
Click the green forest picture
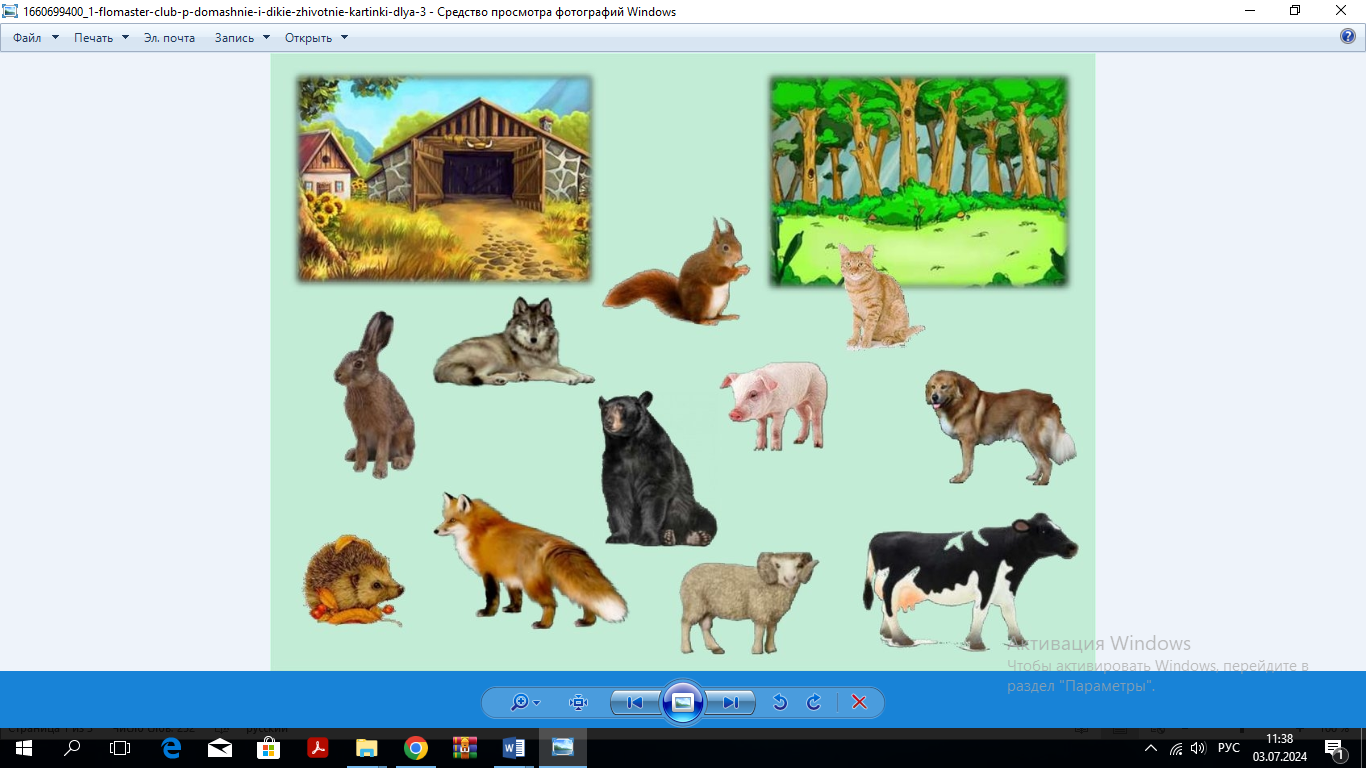[x=918, y=181]
